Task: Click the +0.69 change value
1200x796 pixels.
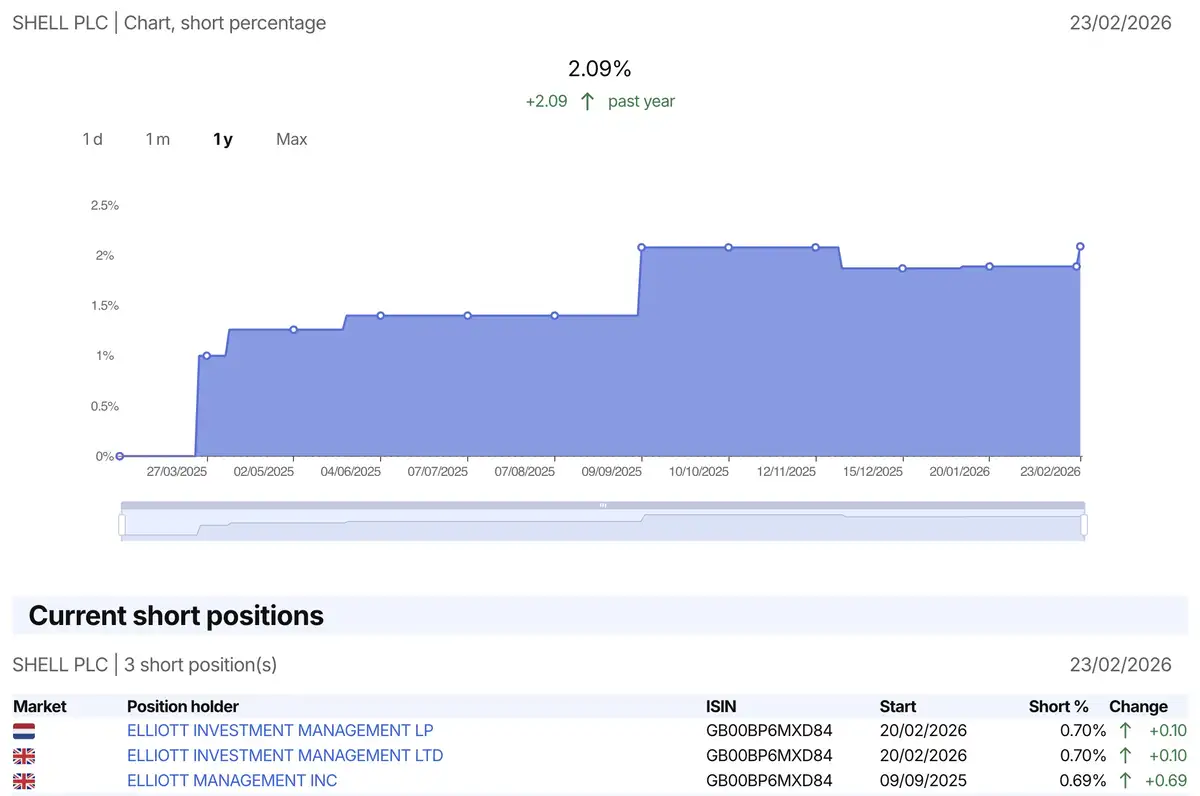Action: tap(1168, 780)
